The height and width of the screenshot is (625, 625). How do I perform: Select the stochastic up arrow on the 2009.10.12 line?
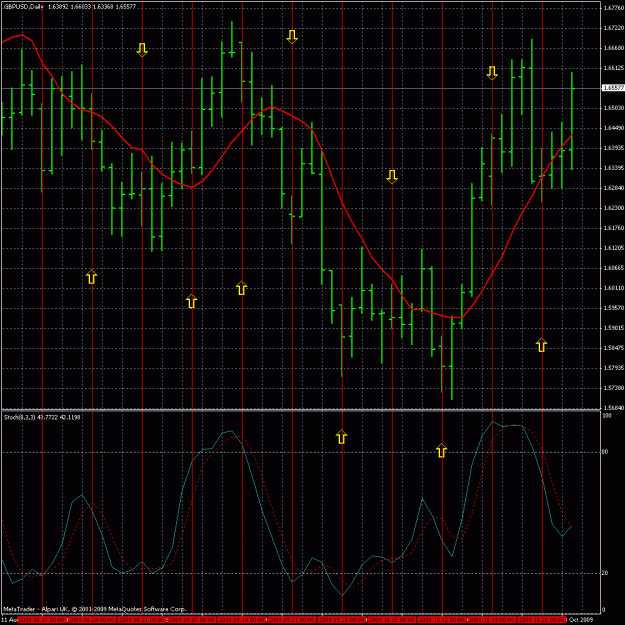click(441, 450)
